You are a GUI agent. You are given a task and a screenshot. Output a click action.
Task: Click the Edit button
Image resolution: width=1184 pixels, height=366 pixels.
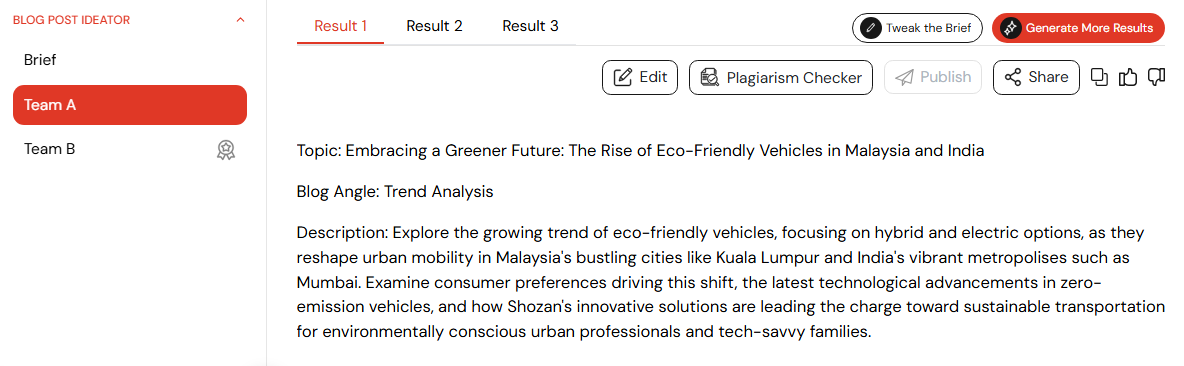[x=640, y=77]
